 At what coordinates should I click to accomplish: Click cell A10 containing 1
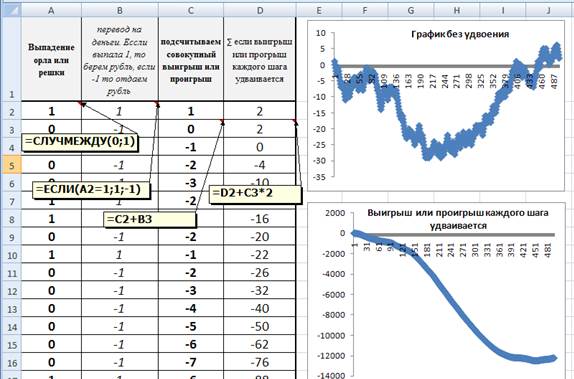point(51,255)
